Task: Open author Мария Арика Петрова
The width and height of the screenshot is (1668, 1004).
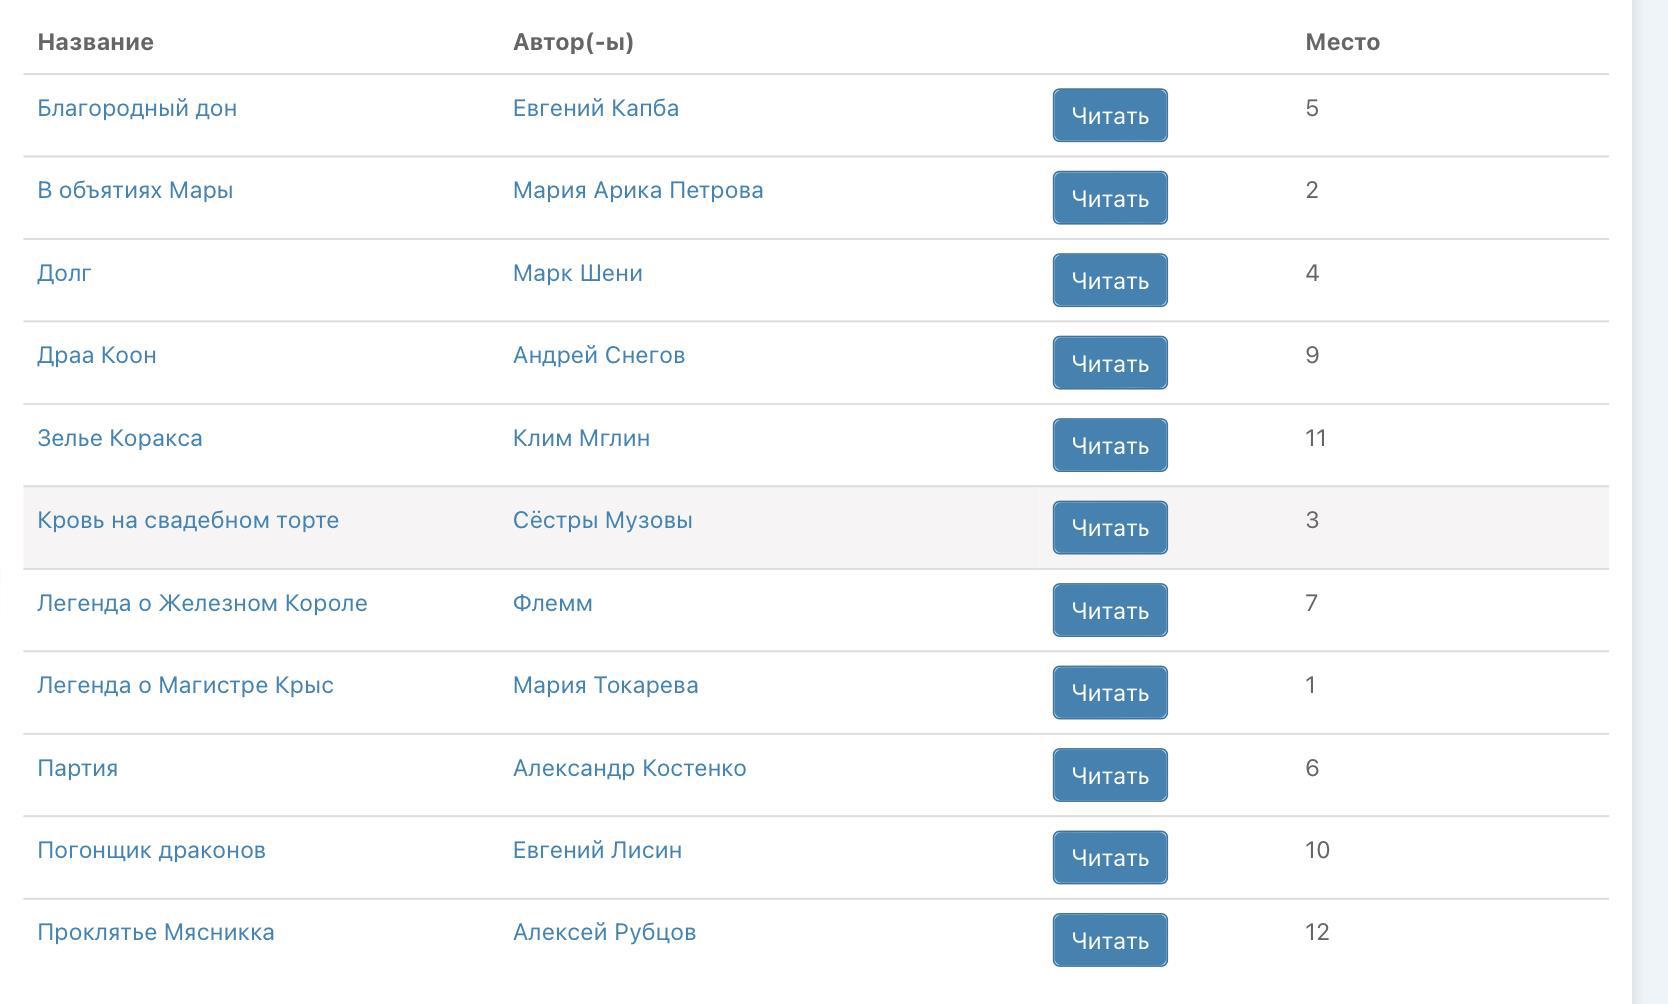Action: tap(637, 190)
